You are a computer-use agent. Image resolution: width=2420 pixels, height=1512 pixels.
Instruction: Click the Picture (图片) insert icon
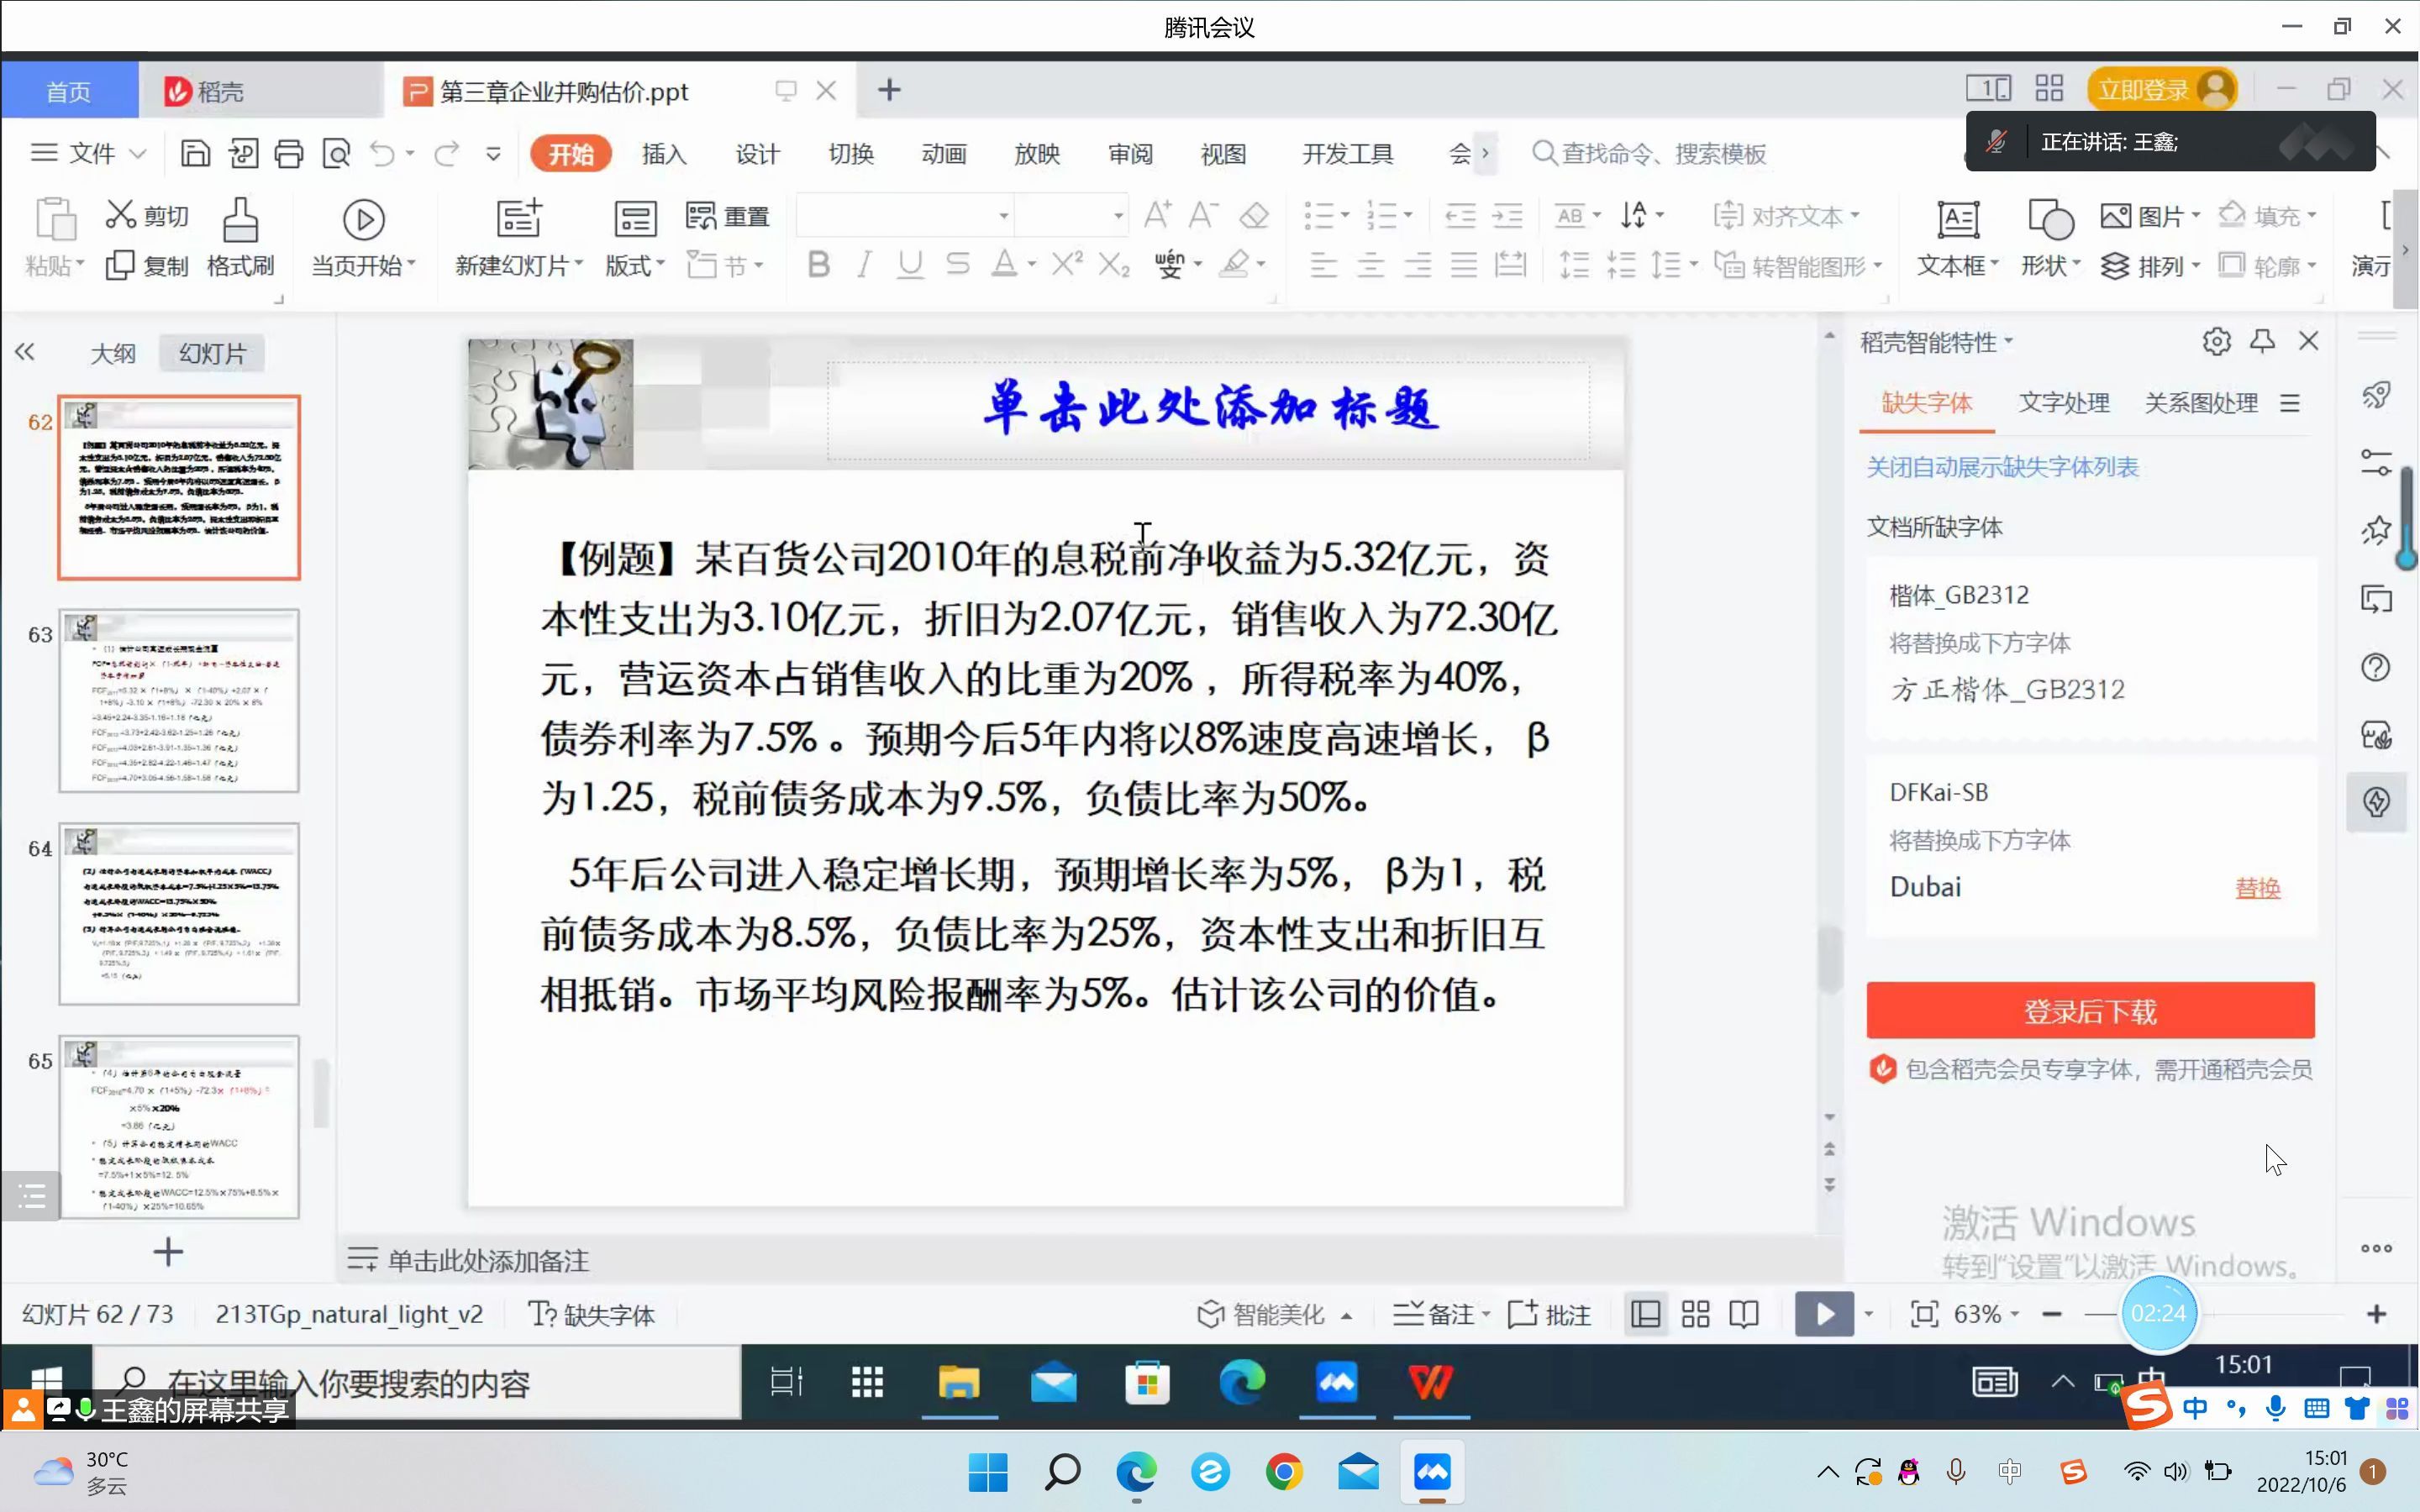click(x=2115, y=215)
